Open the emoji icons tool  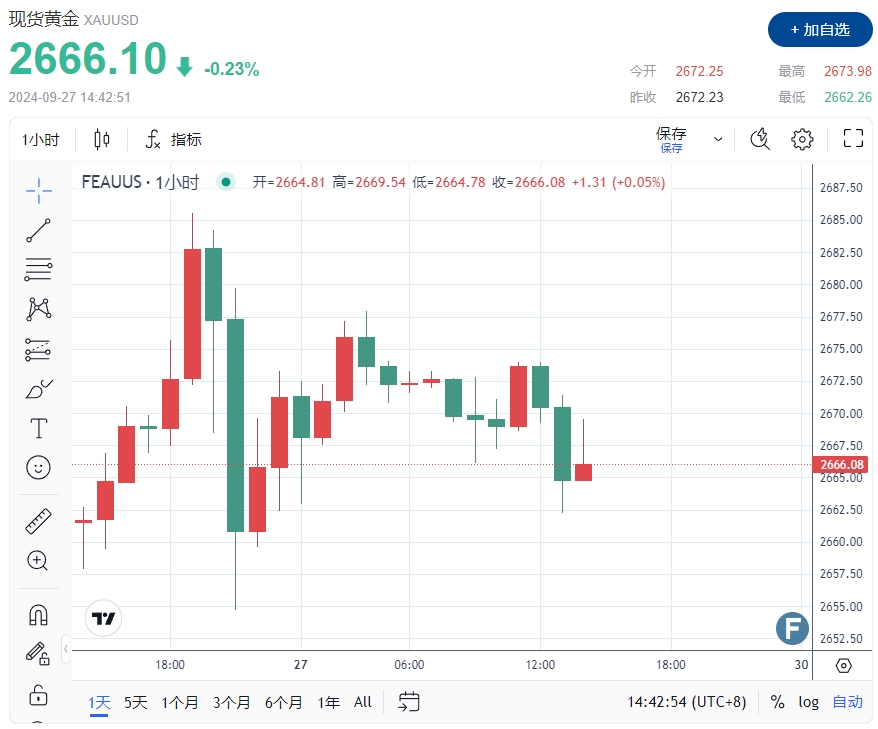(x=38, y=467)
